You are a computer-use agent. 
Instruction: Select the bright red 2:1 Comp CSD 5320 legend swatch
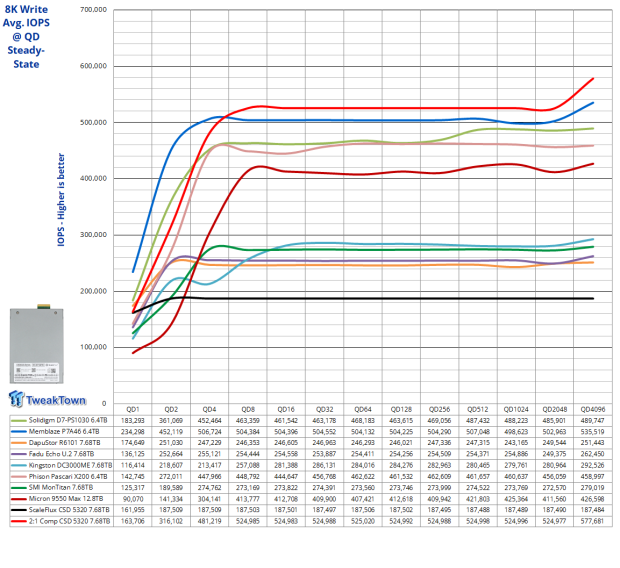(x=19, y=521)
